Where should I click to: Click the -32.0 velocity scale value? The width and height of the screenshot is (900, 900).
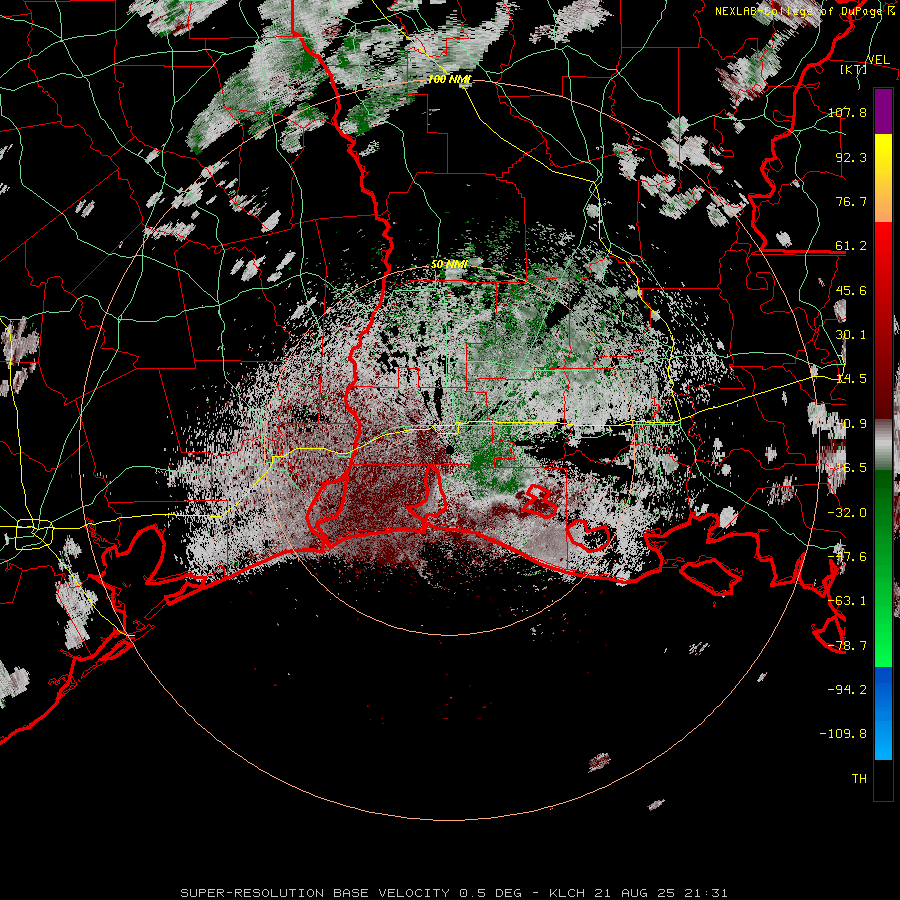click(847, 513)
